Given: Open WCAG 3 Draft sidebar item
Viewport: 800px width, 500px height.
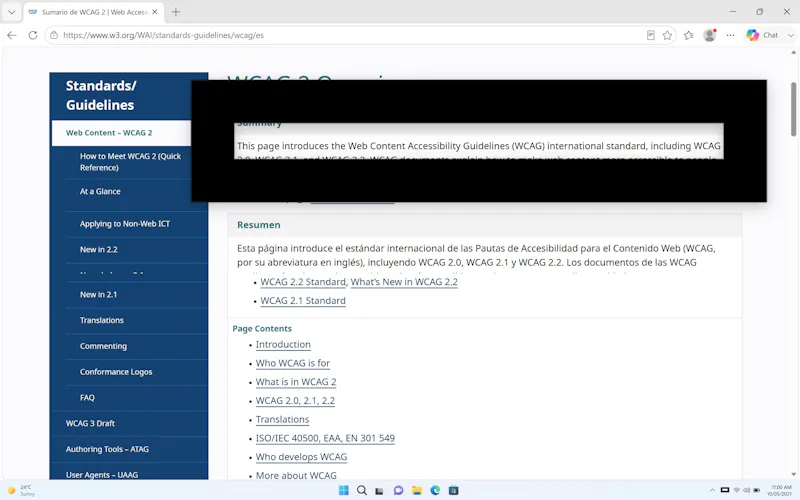Looking at the screenshot, I should [90, 423].
